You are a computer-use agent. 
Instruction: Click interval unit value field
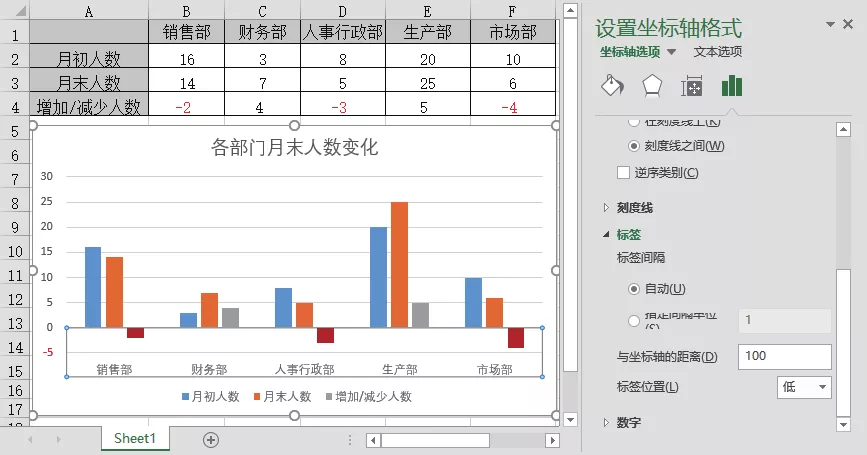(x=785, y=321)
